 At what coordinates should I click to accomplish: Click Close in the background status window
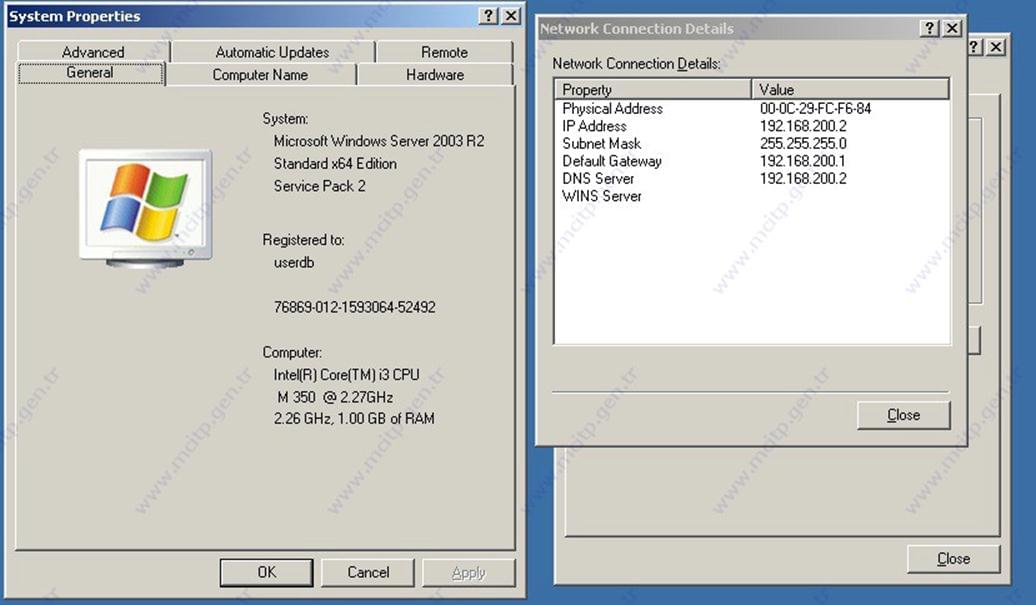[x=953, y=559]
